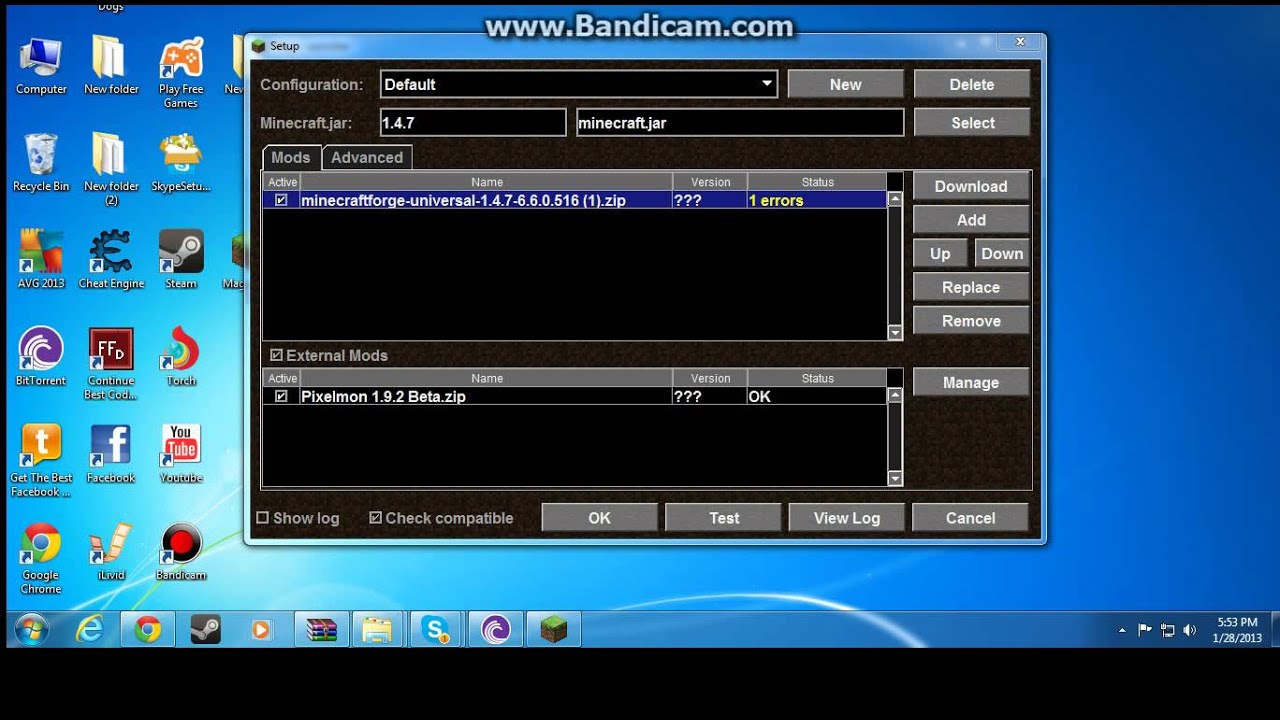Toggle the External Mods checkbox

click(x=277, y=355)
